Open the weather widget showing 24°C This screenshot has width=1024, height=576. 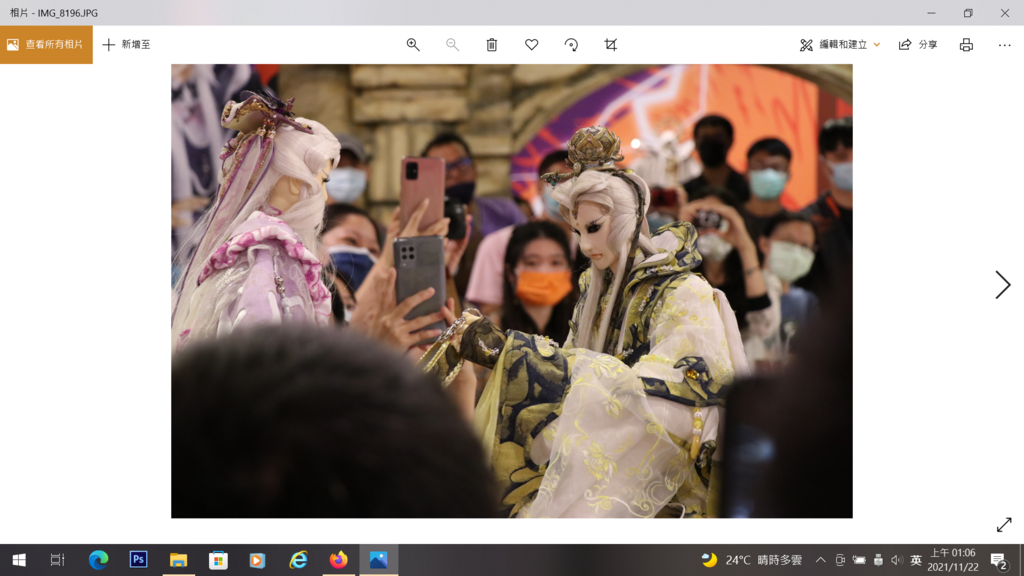[751, 560]
